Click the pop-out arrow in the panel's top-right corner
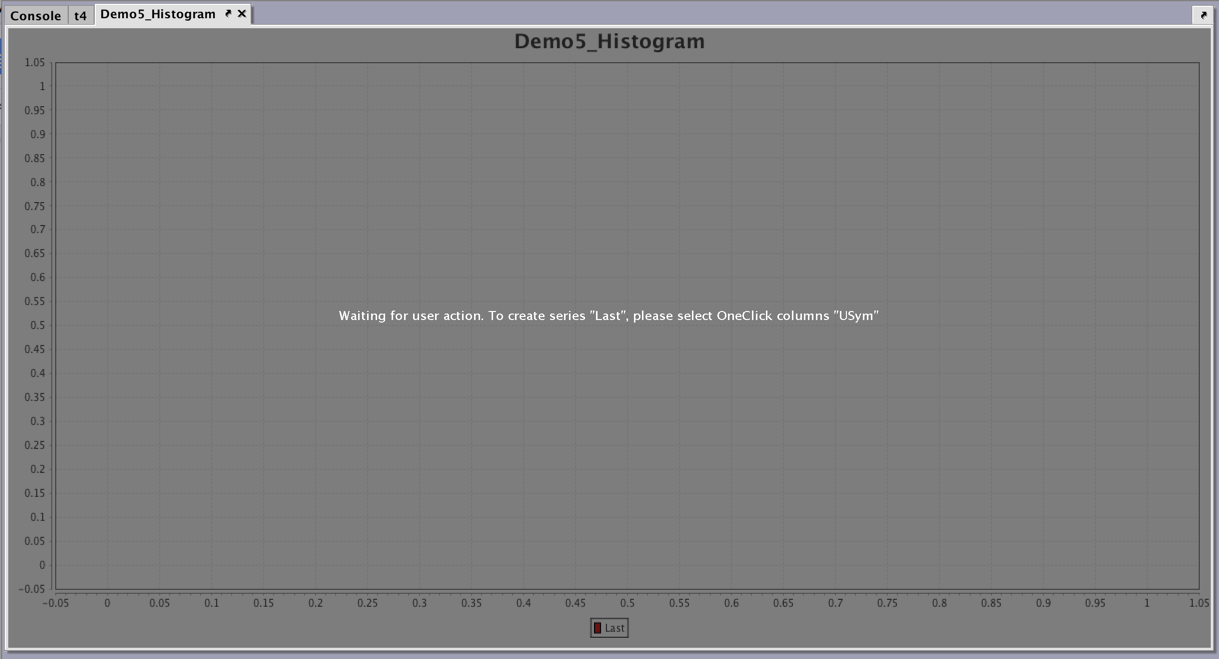 1203,15
